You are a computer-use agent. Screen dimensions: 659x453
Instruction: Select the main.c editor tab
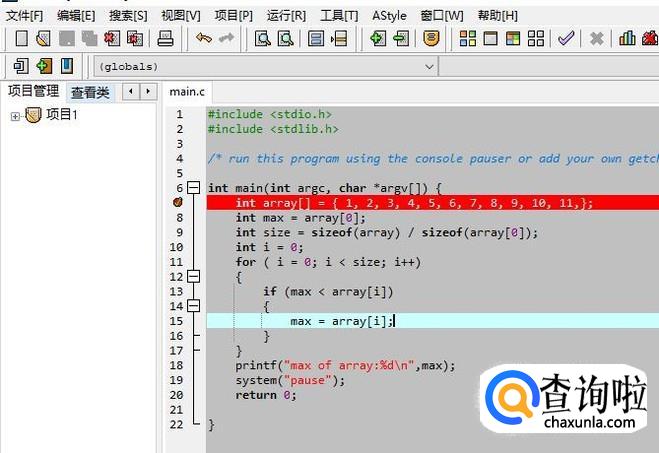click(187, 92)
